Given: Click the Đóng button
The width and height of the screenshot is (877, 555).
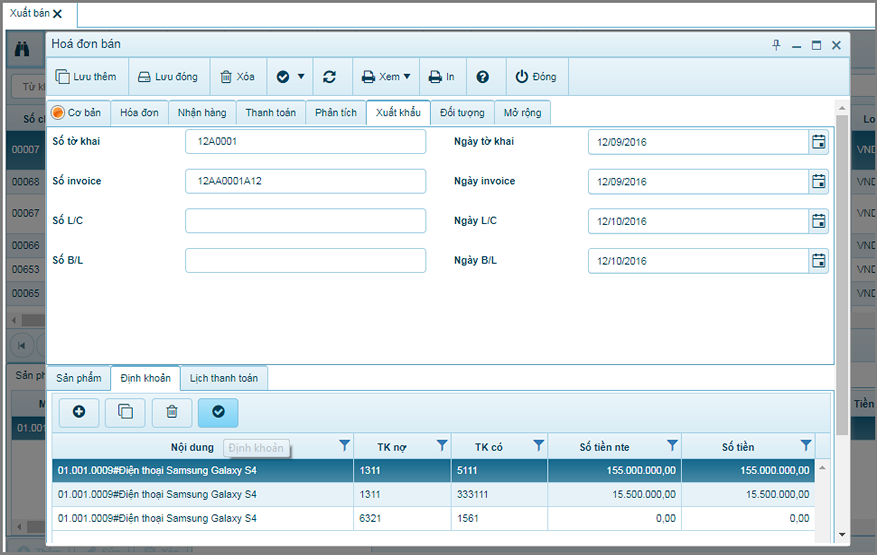Looking at the screenshot, I should 536,77.
